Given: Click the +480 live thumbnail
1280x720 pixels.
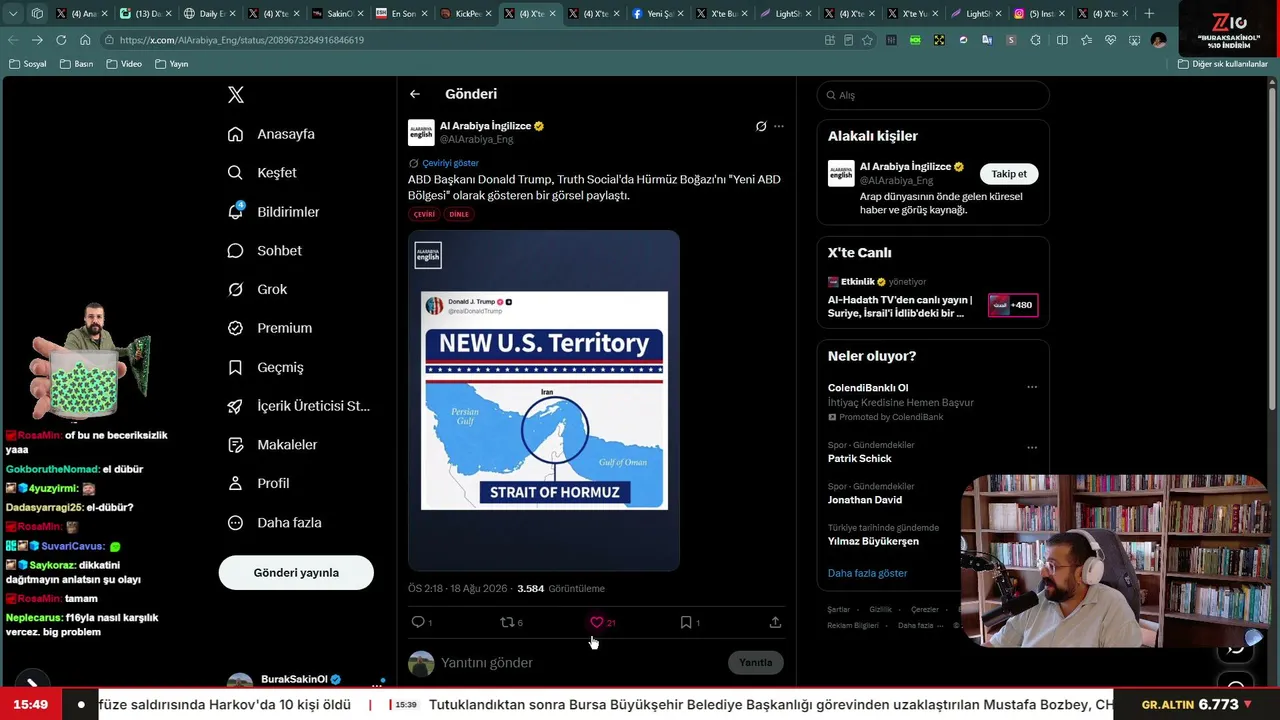Looking at the screenshot, I should click(x=1012, y=305).
